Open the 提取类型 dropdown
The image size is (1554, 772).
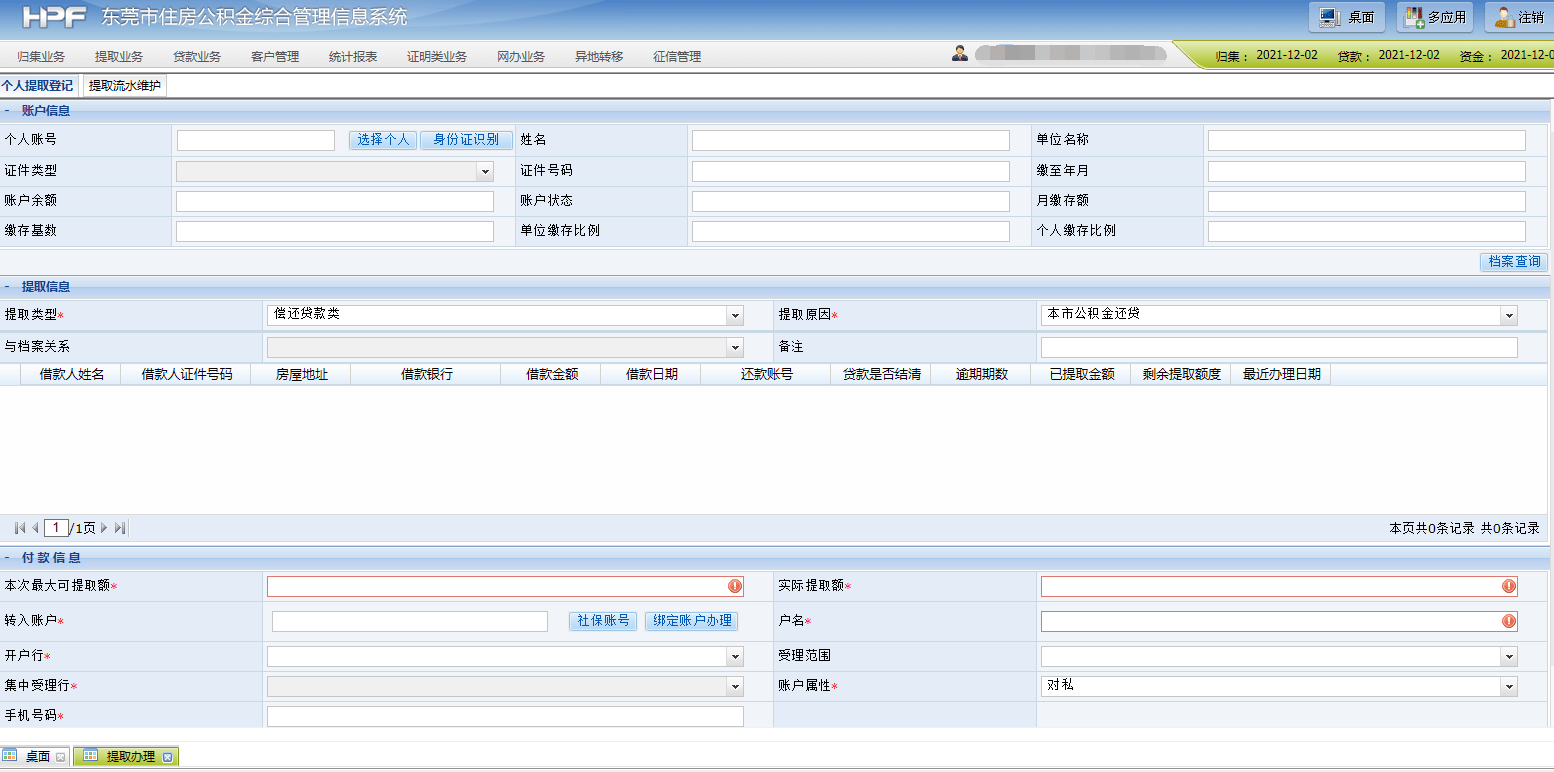[735, 315]
